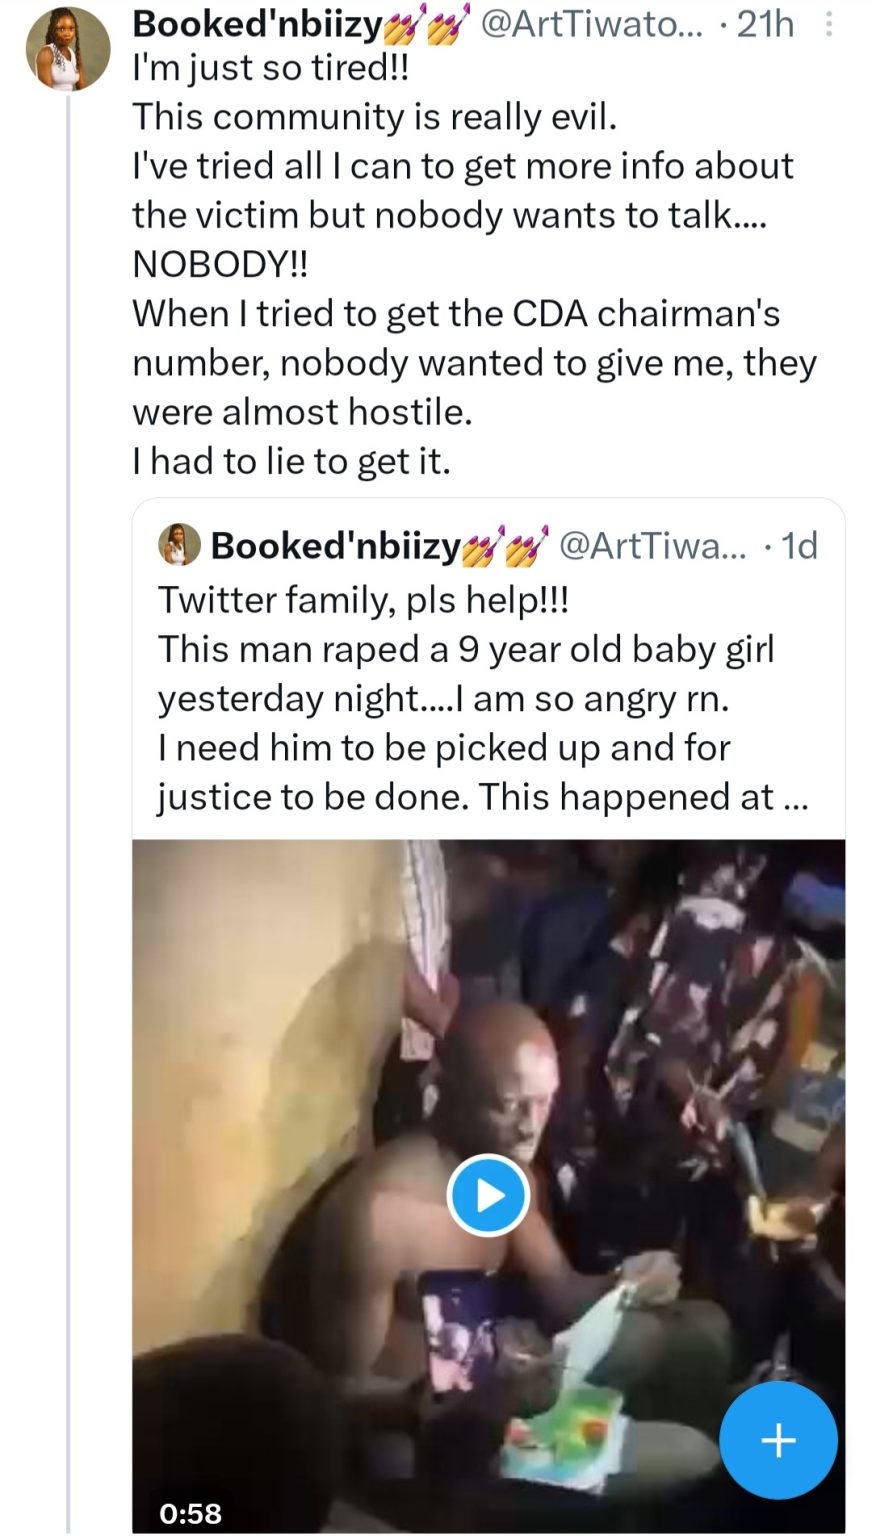Screen dimensions: 872x1536
Task: Click the line "I had to lie to get it."
Action: (x=290, y=461)
